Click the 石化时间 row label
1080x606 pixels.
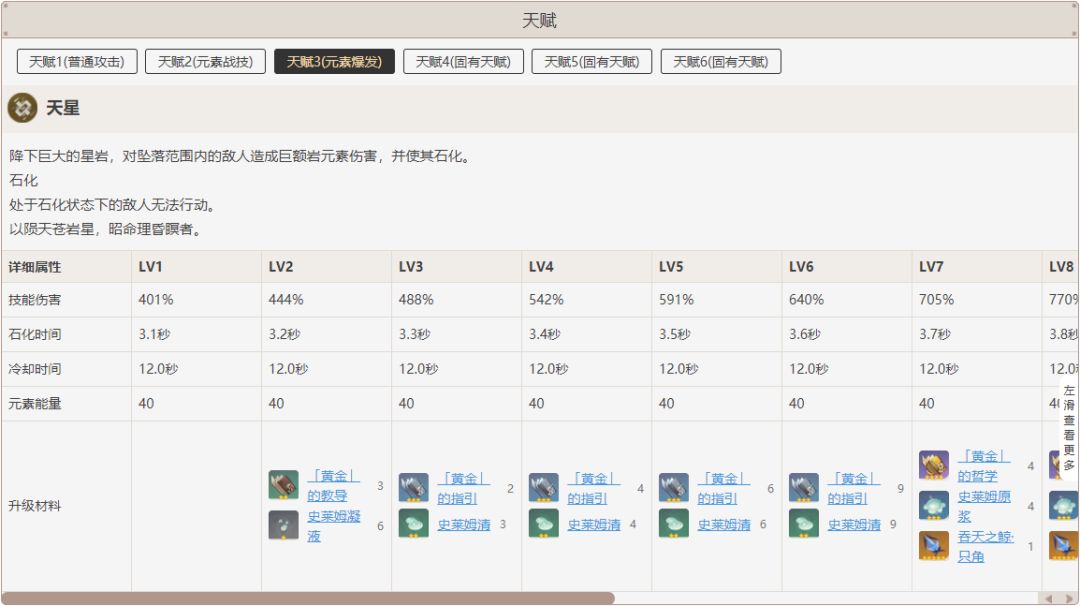[34, 334]
